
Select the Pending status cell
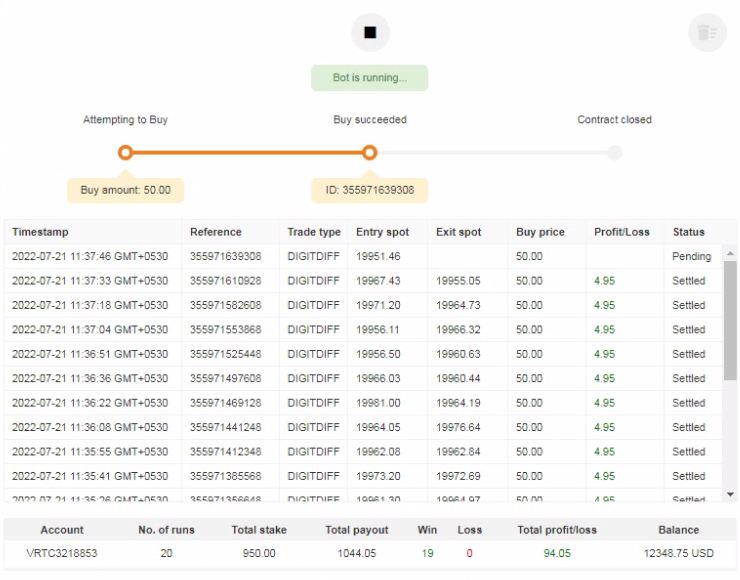pyautogui.click(x=691, y=256)
